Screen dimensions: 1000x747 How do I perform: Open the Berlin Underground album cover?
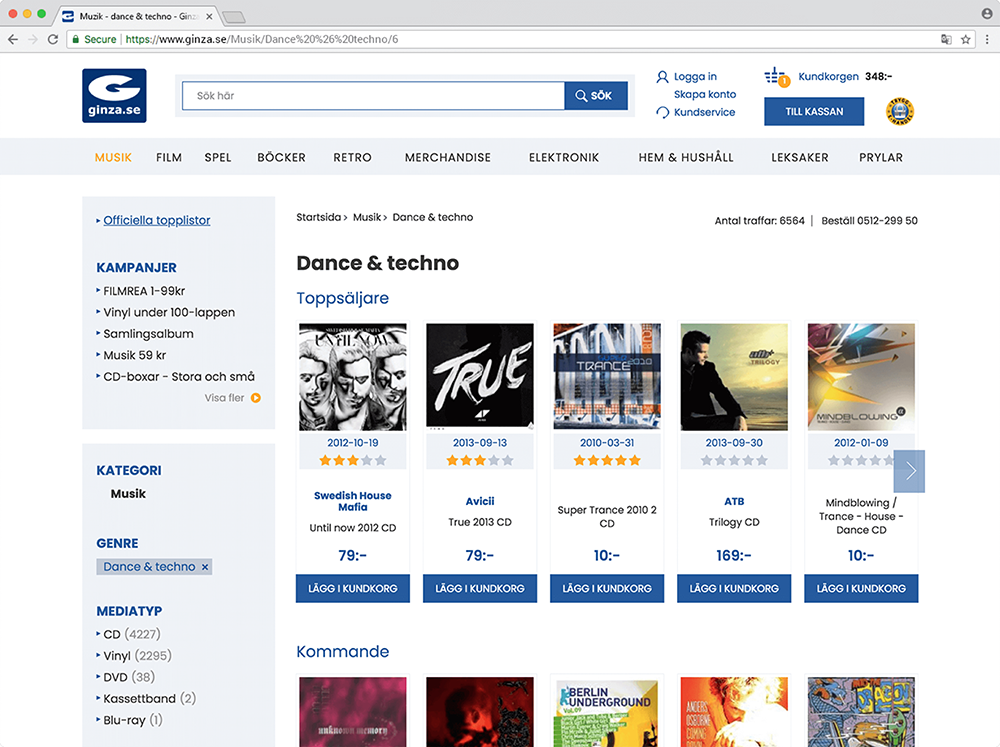607,712
